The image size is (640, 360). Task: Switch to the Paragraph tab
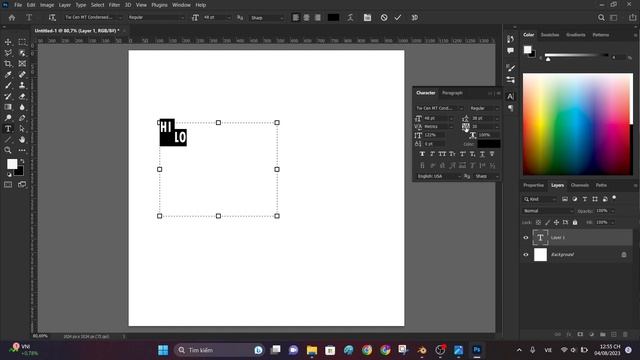(x=452, y=93)
